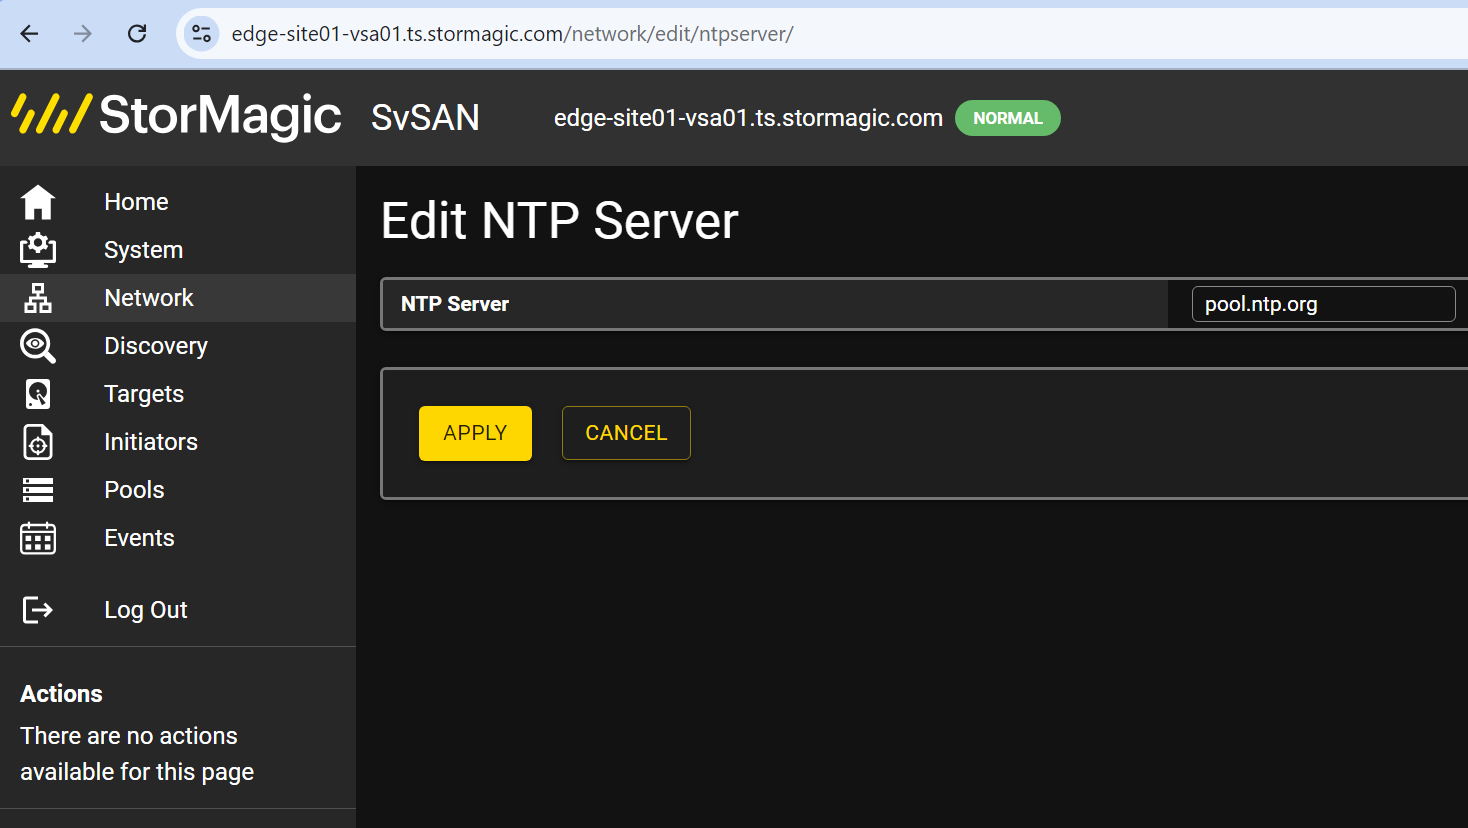Apply the NTP server change
1468x828 pixels.
coord(475,433)
